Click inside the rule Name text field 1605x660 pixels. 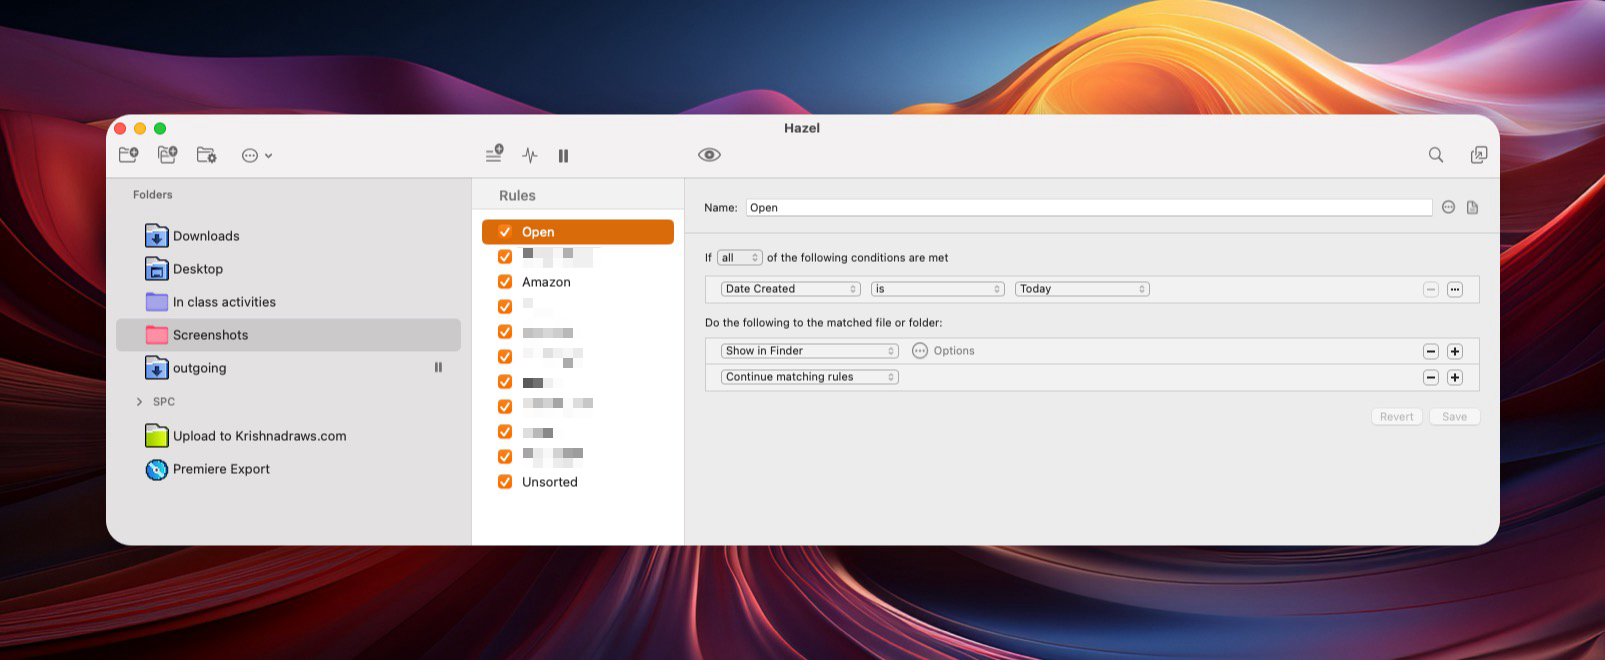point(1088,208)
